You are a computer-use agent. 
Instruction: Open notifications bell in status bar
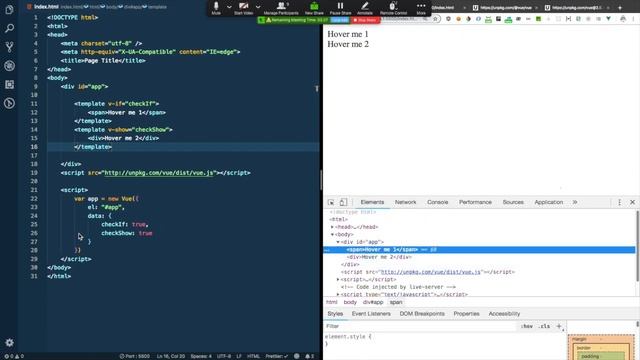pos(309,356)
